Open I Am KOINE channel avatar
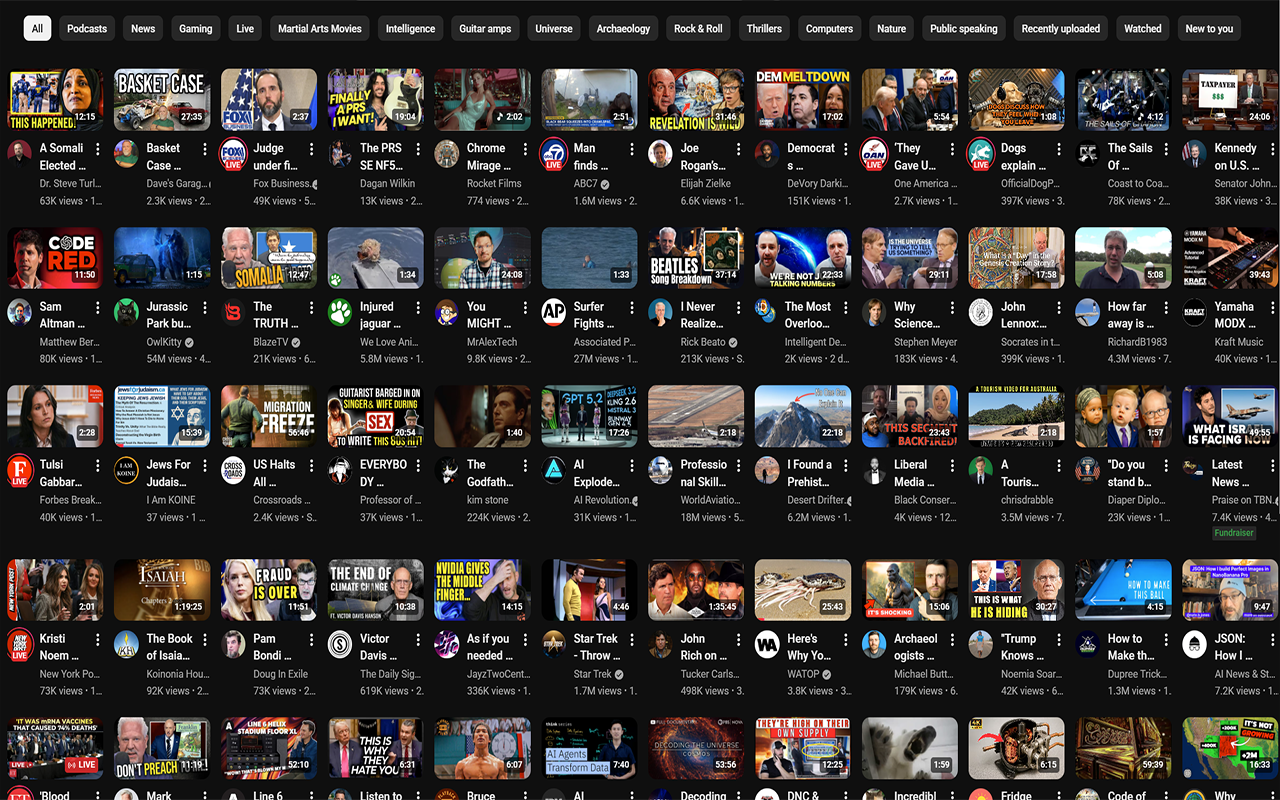This screenshot has height=800, width=1280. click(126, 470)
